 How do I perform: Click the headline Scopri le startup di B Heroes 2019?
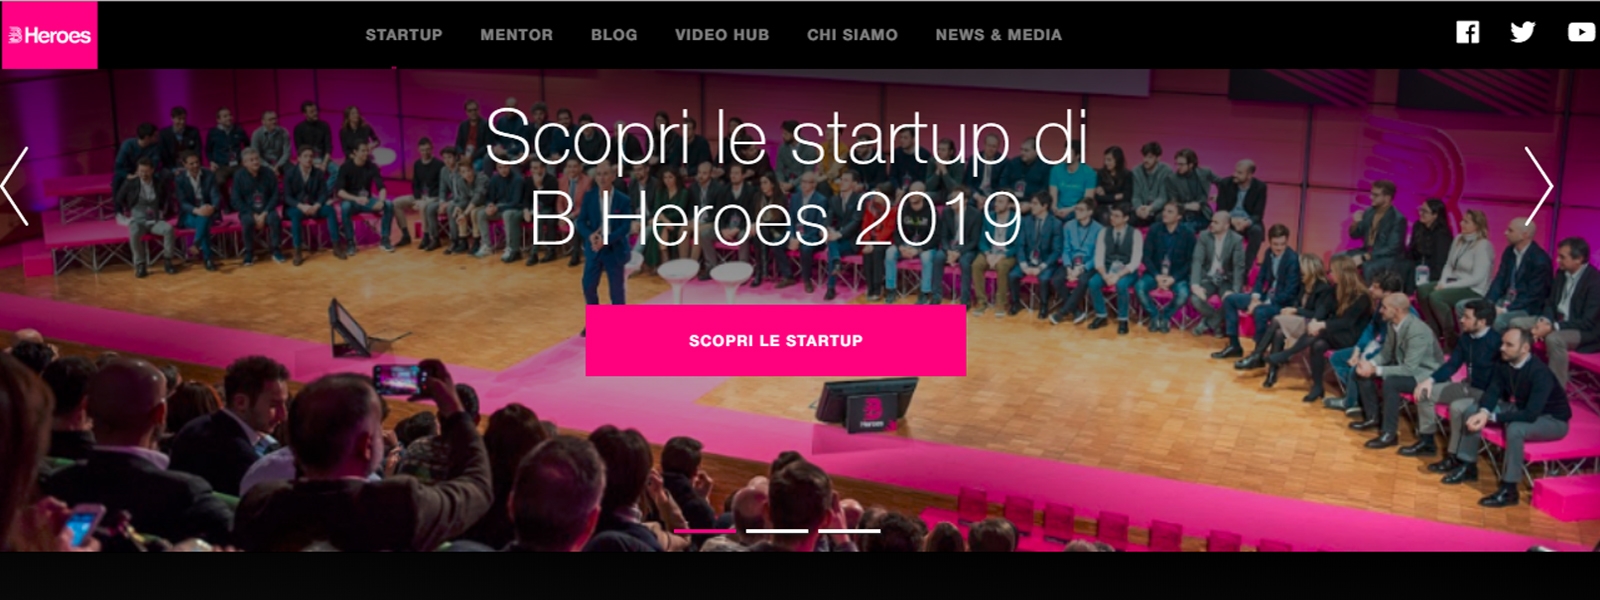[786, 179]
